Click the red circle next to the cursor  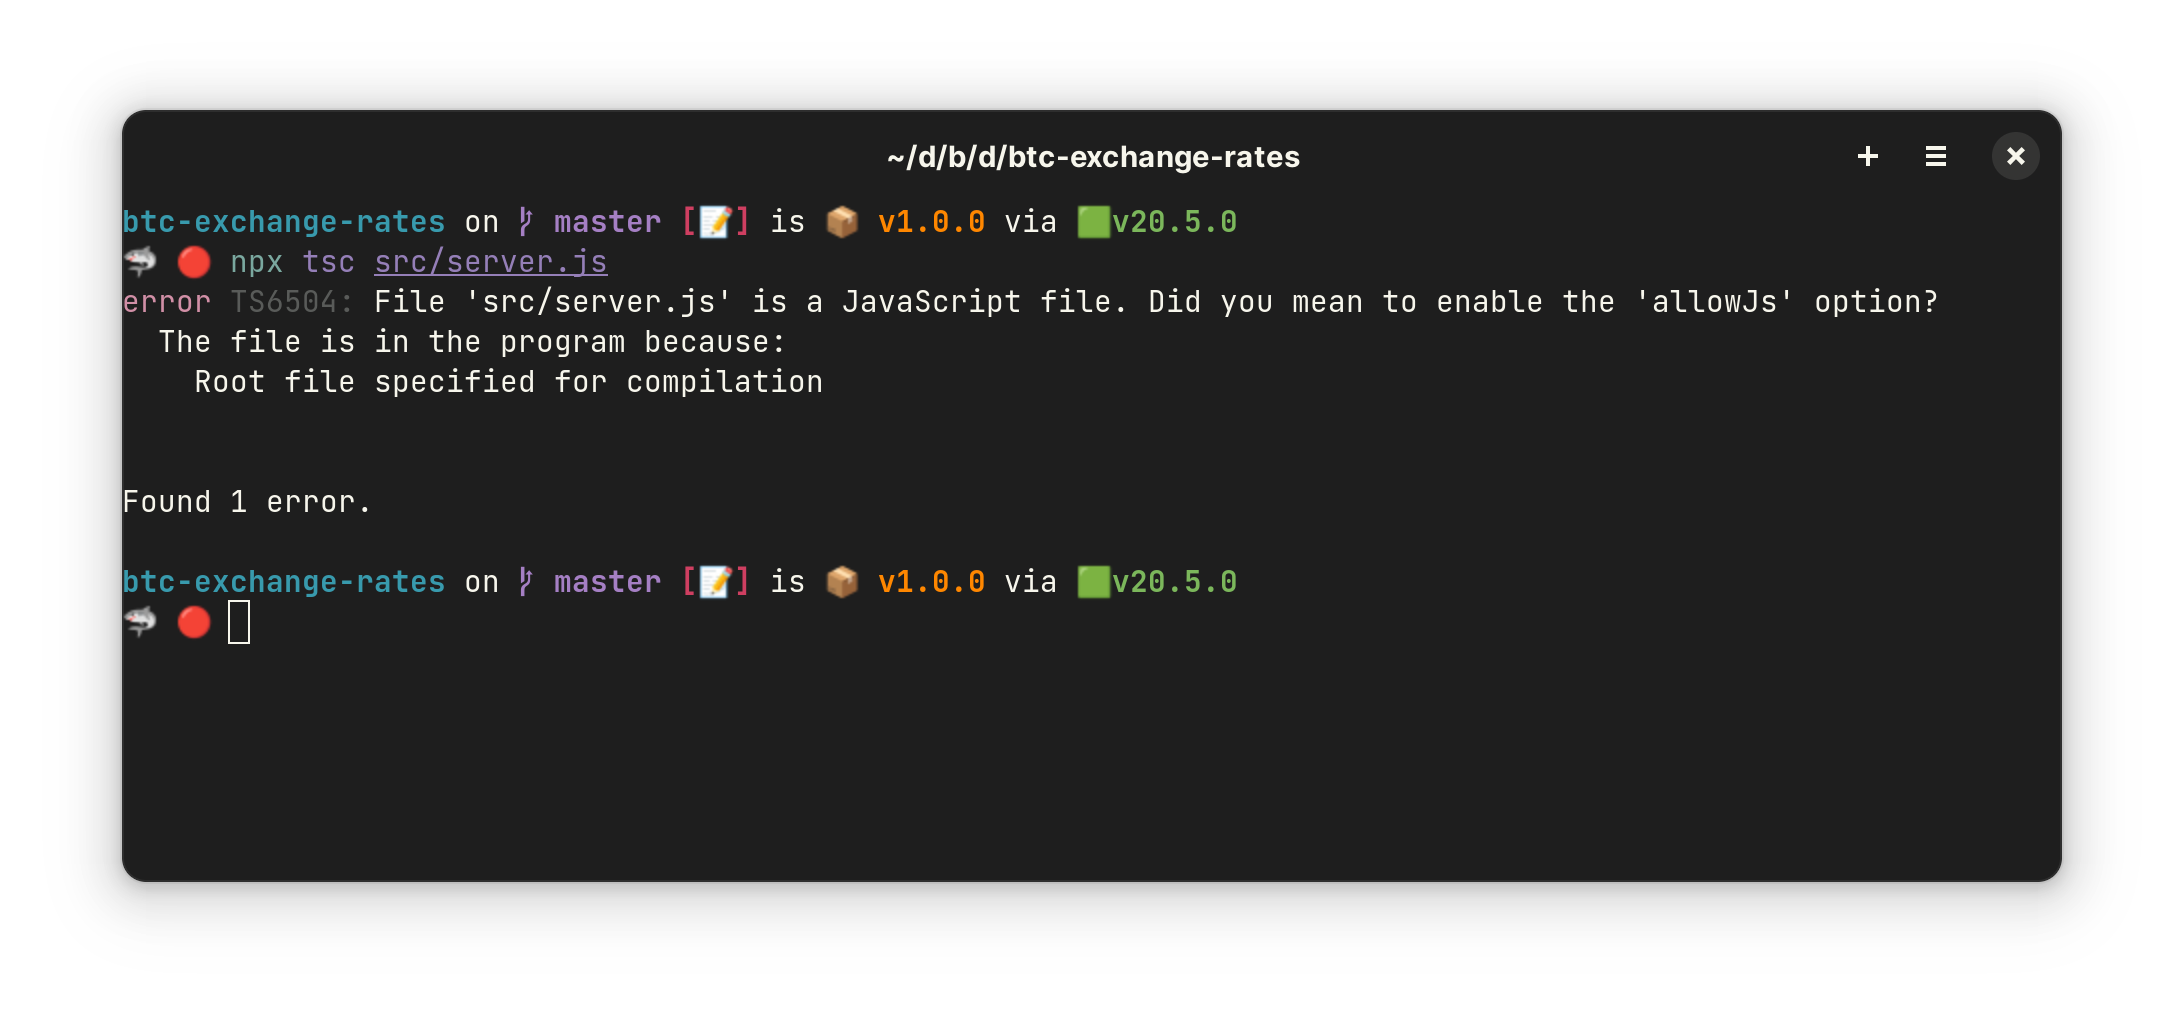point(194,622)
